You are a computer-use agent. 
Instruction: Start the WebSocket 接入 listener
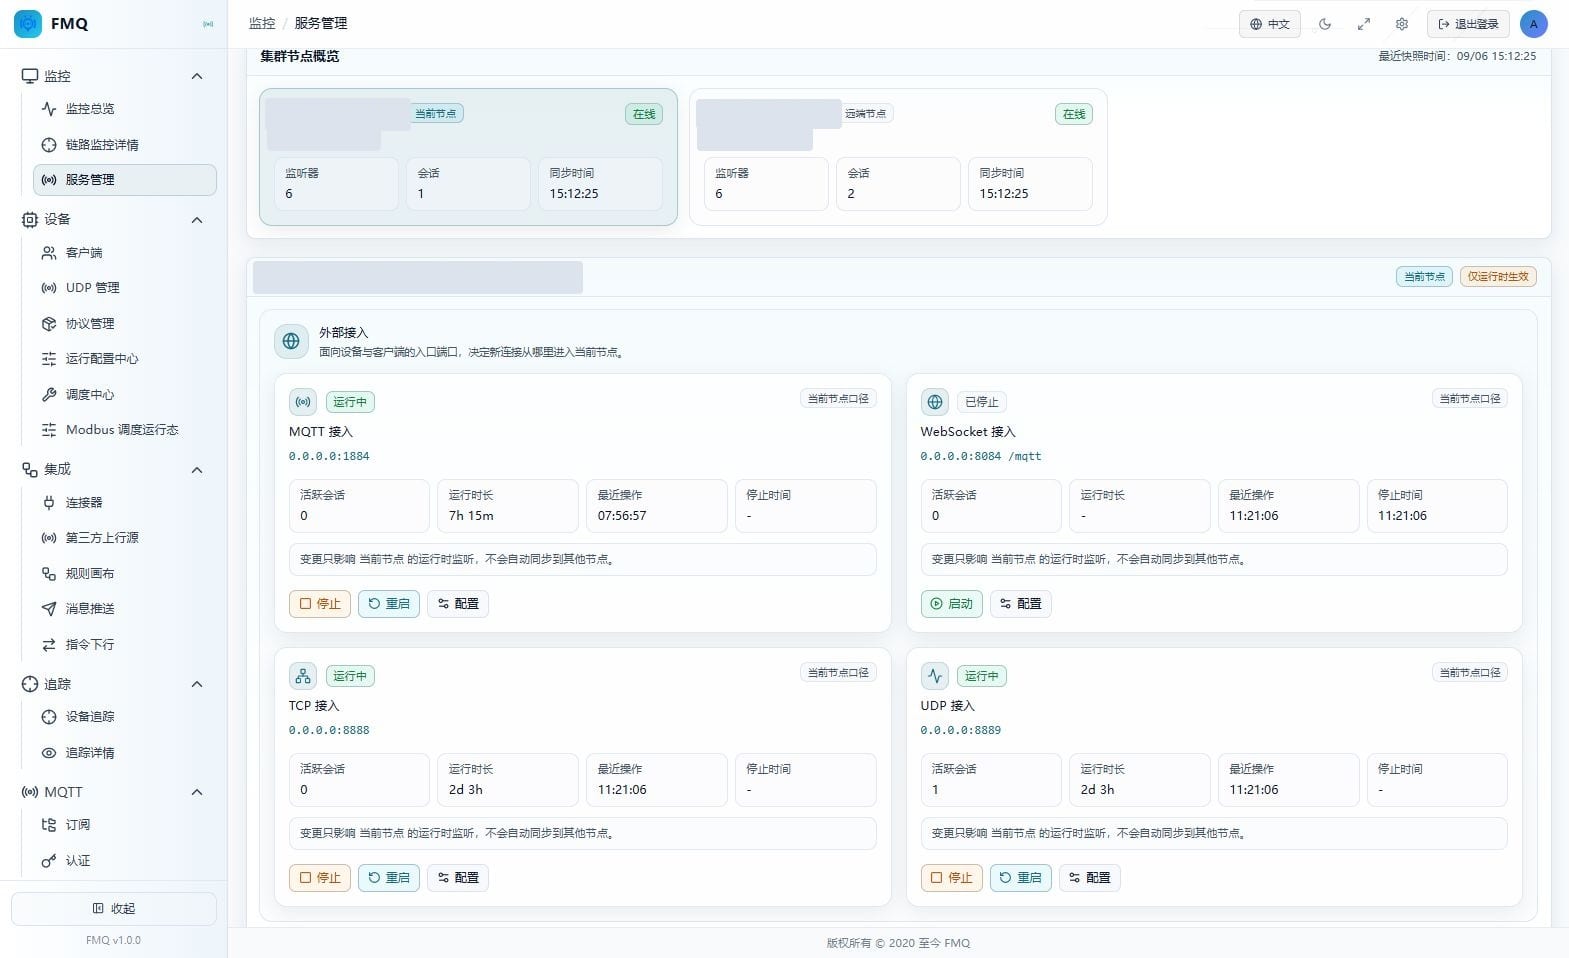click(951, 604)
